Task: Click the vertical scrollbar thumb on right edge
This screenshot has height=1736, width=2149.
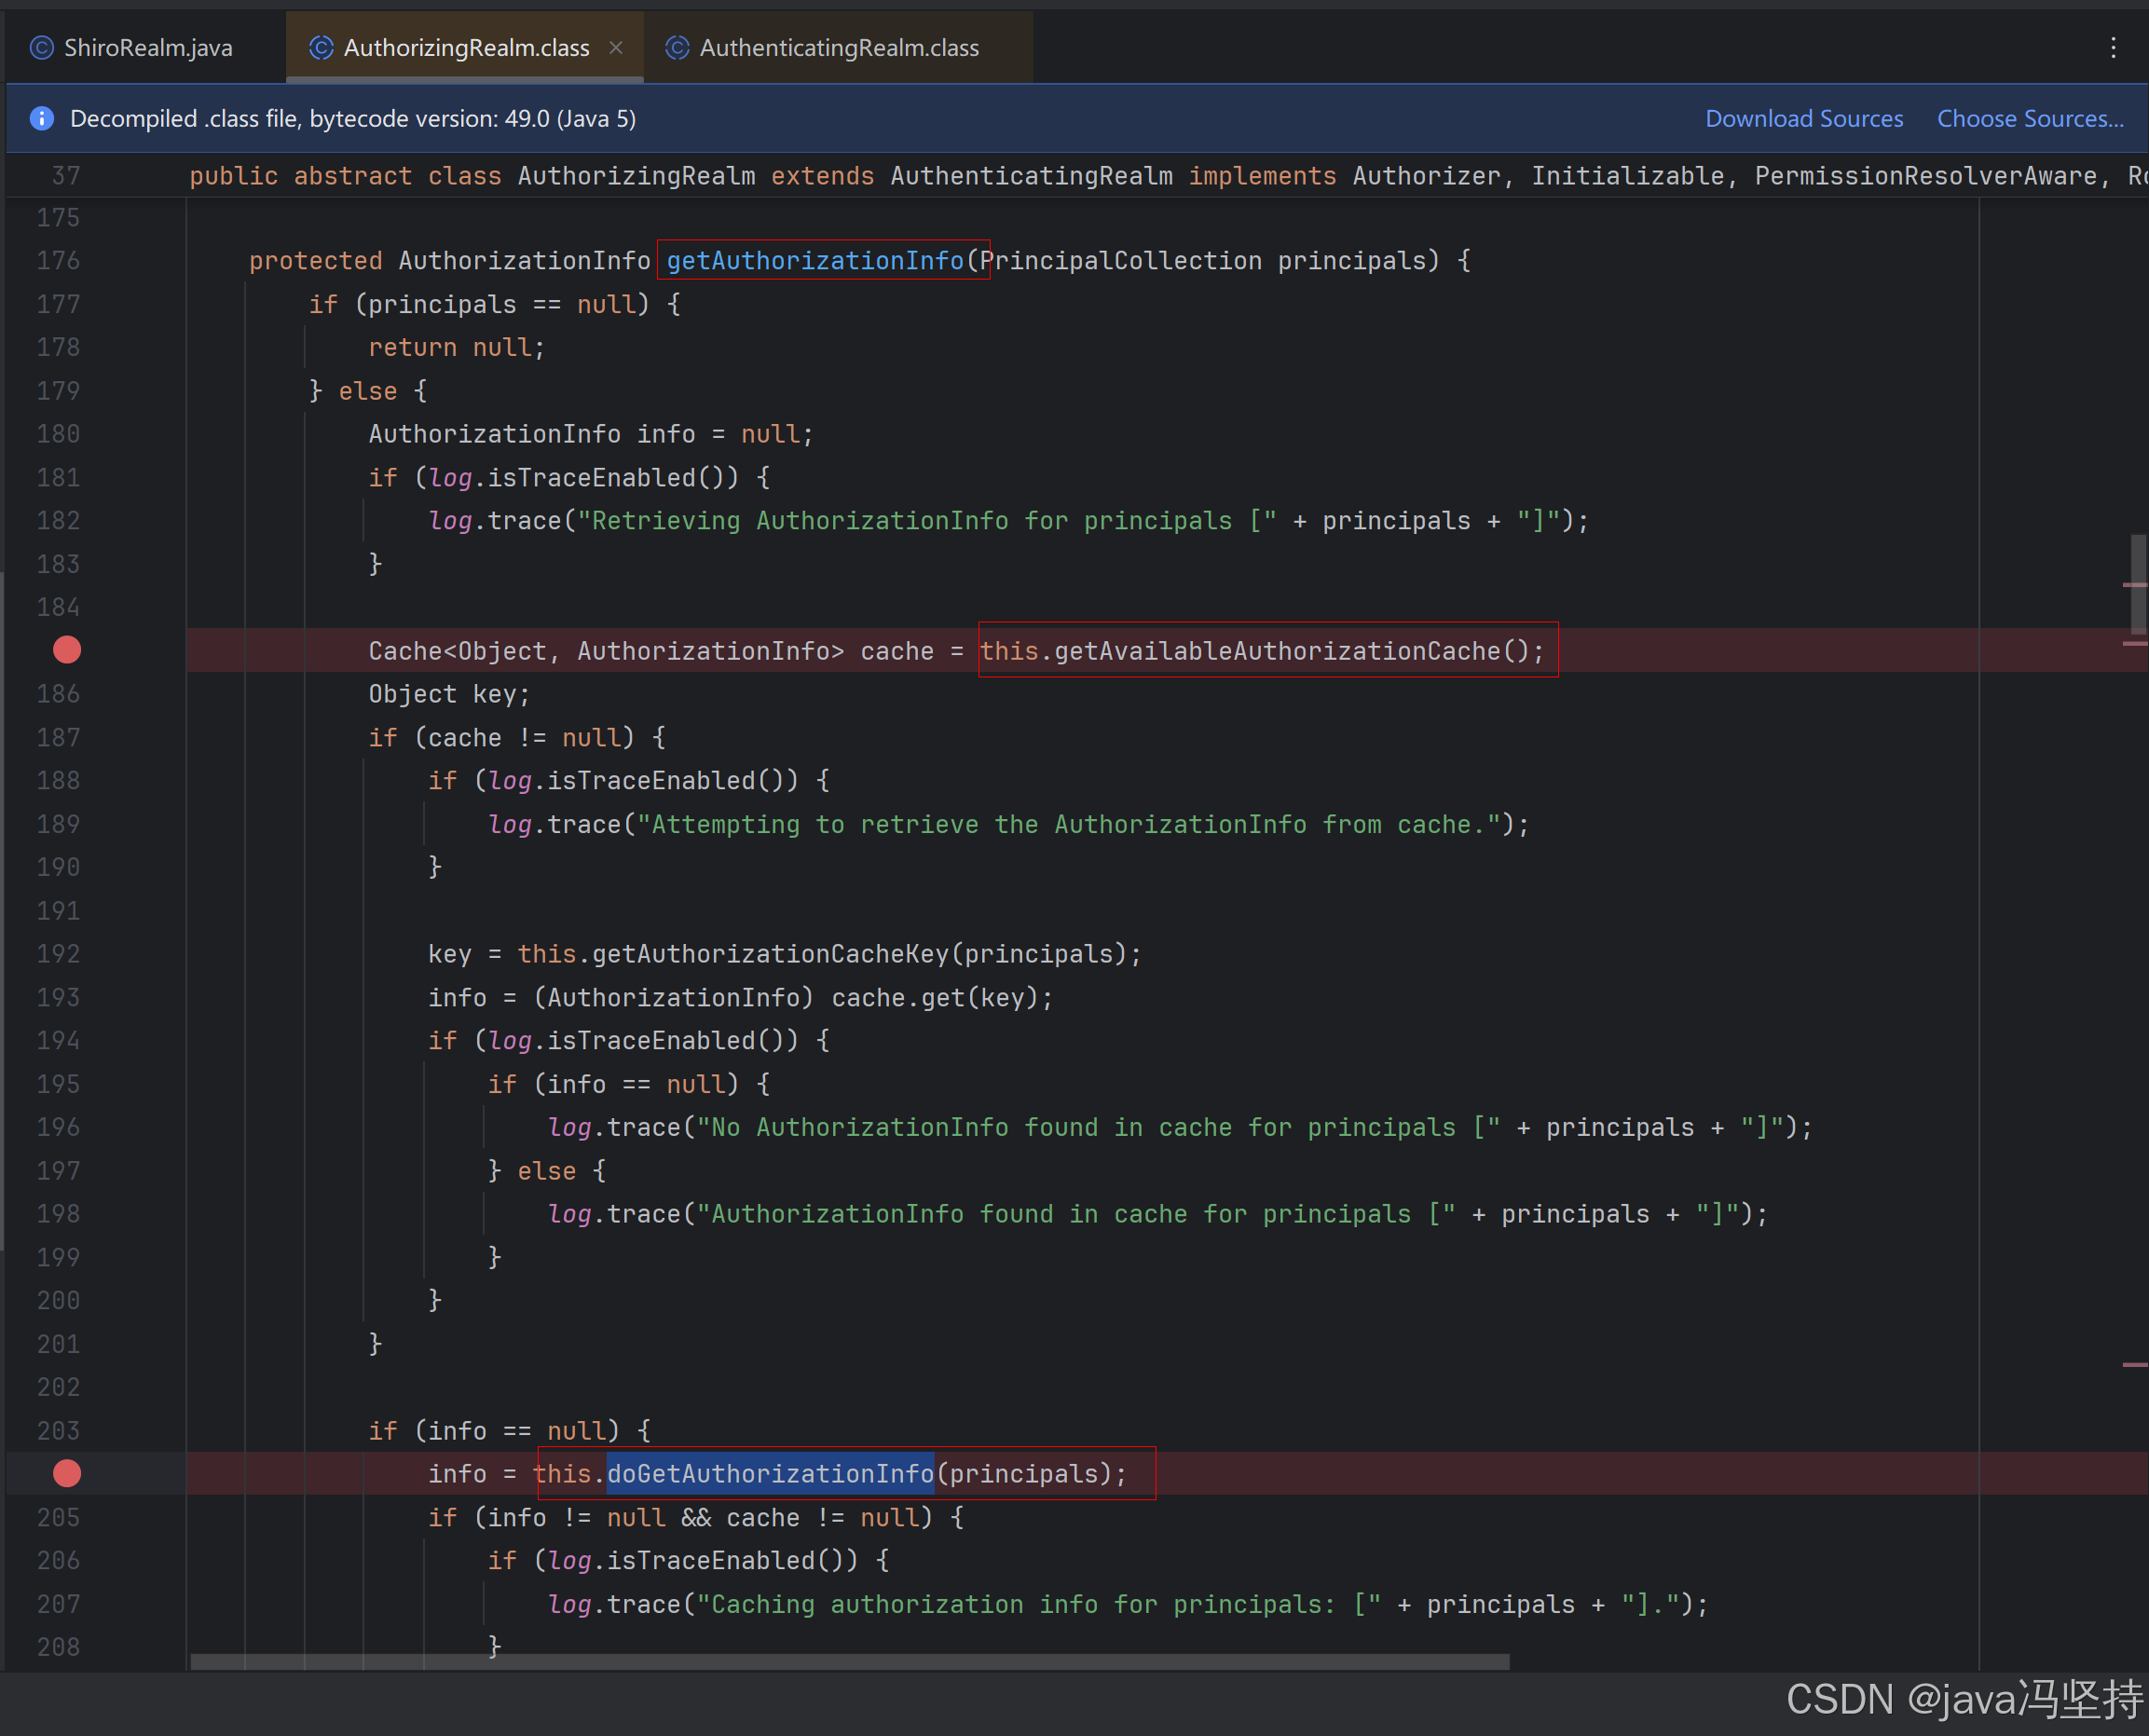Action: point(2137,584)
